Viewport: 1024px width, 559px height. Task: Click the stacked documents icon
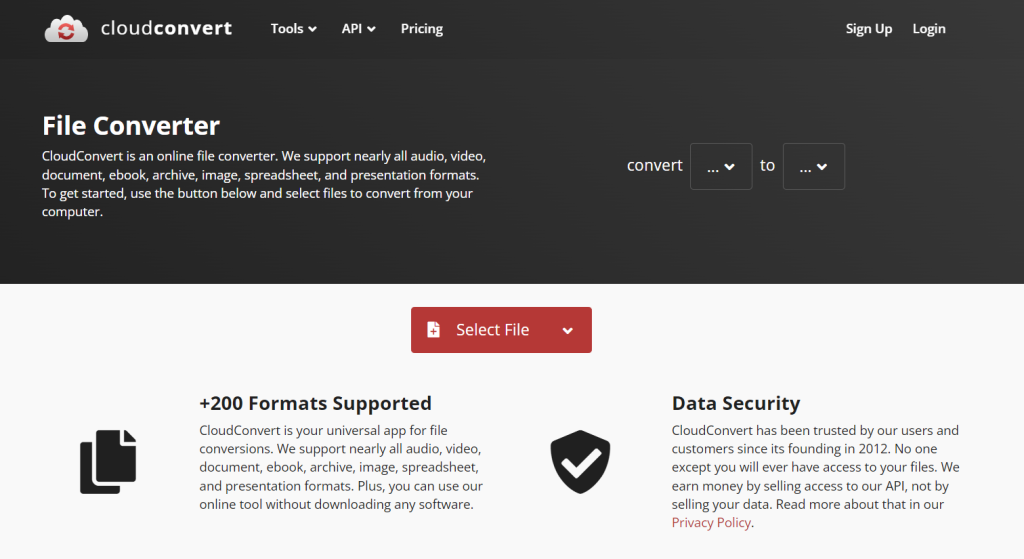tap(108, 461)
